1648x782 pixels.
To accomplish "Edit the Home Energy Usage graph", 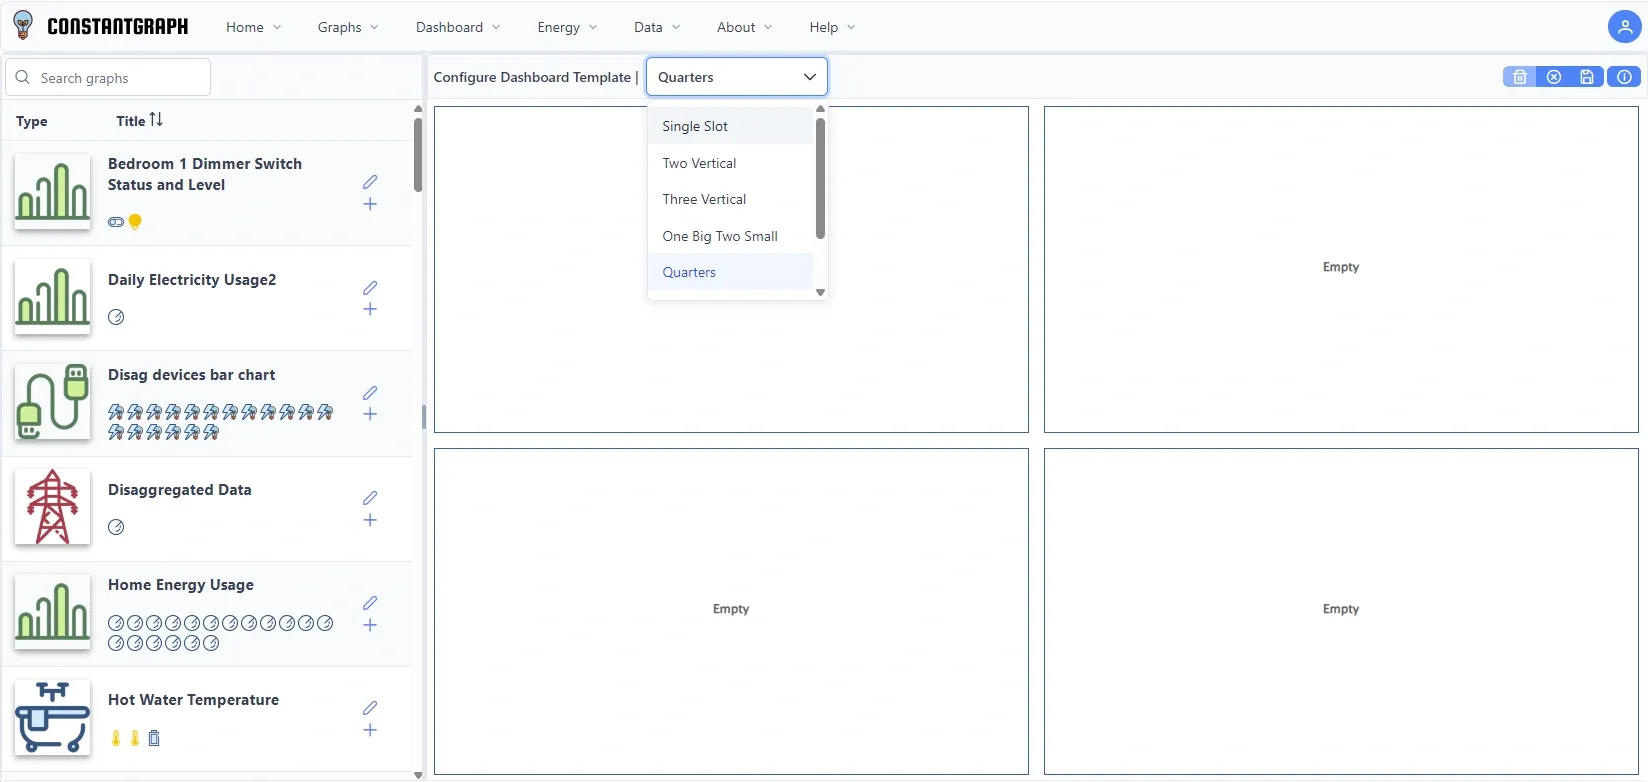I will [370, 603].
